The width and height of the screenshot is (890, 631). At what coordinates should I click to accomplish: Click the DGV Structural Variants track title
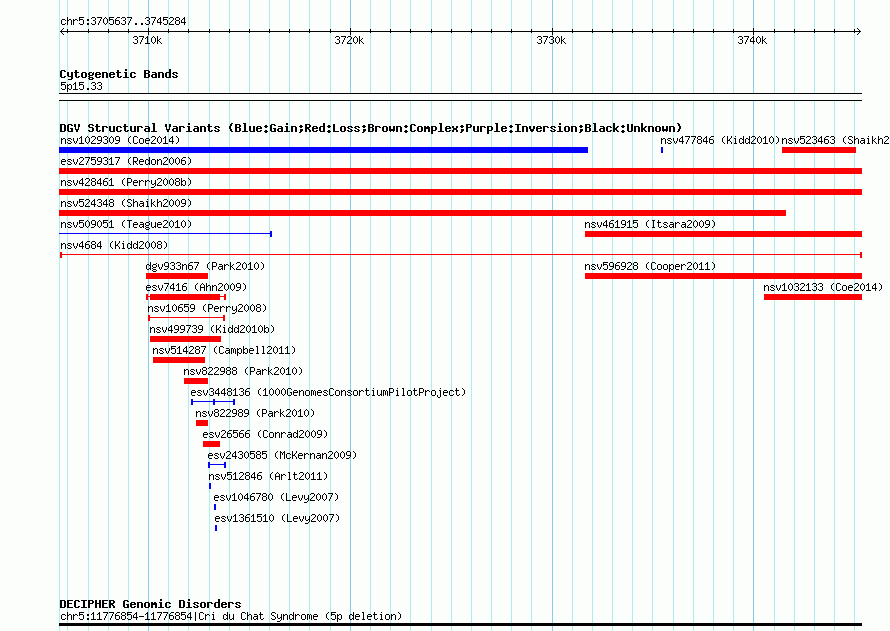[x=371, y=128]
